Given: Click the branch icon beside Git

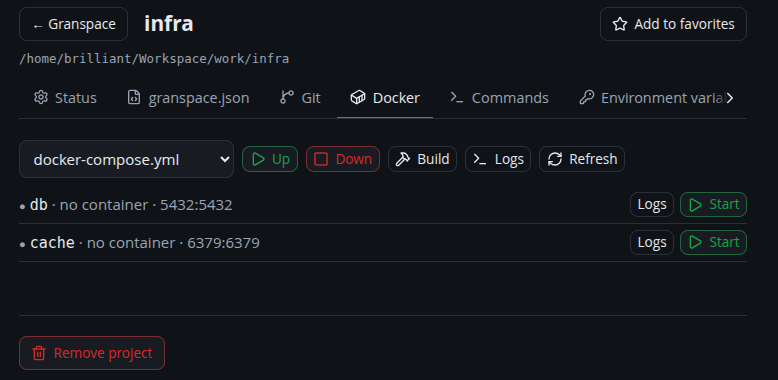Looking at the screenshot, I should 287,97.
